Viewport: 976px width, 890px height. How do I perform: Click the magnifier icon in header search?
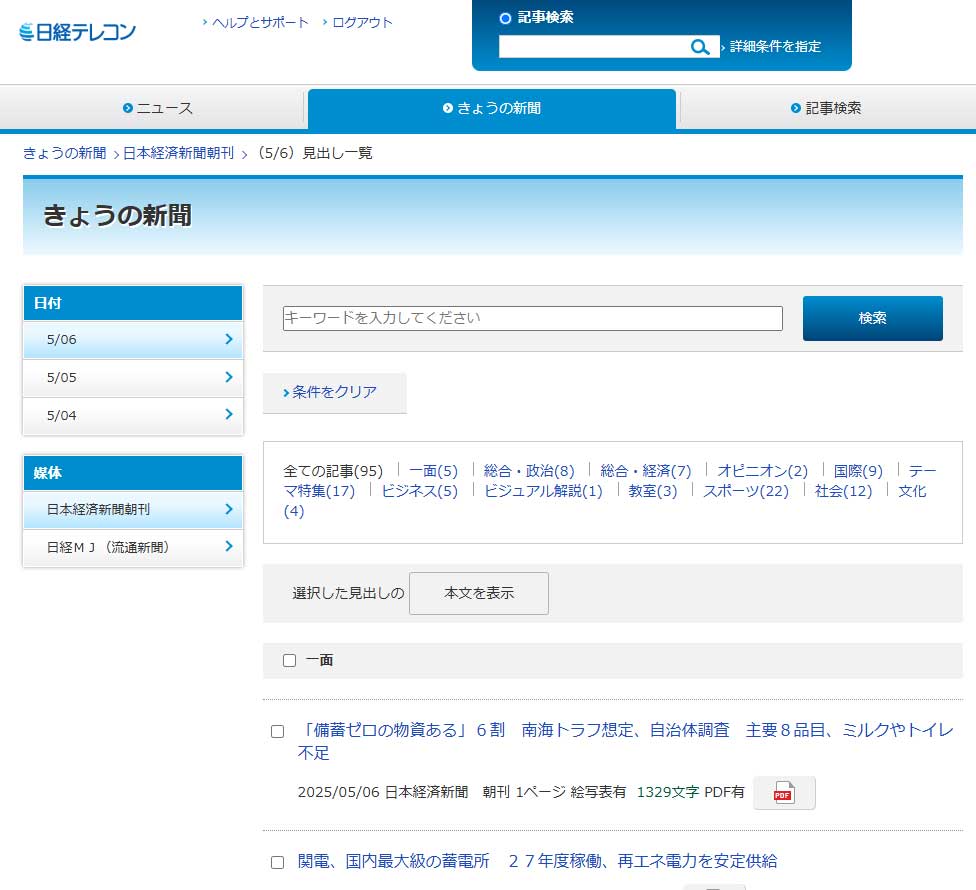click(x=700, y=47)
